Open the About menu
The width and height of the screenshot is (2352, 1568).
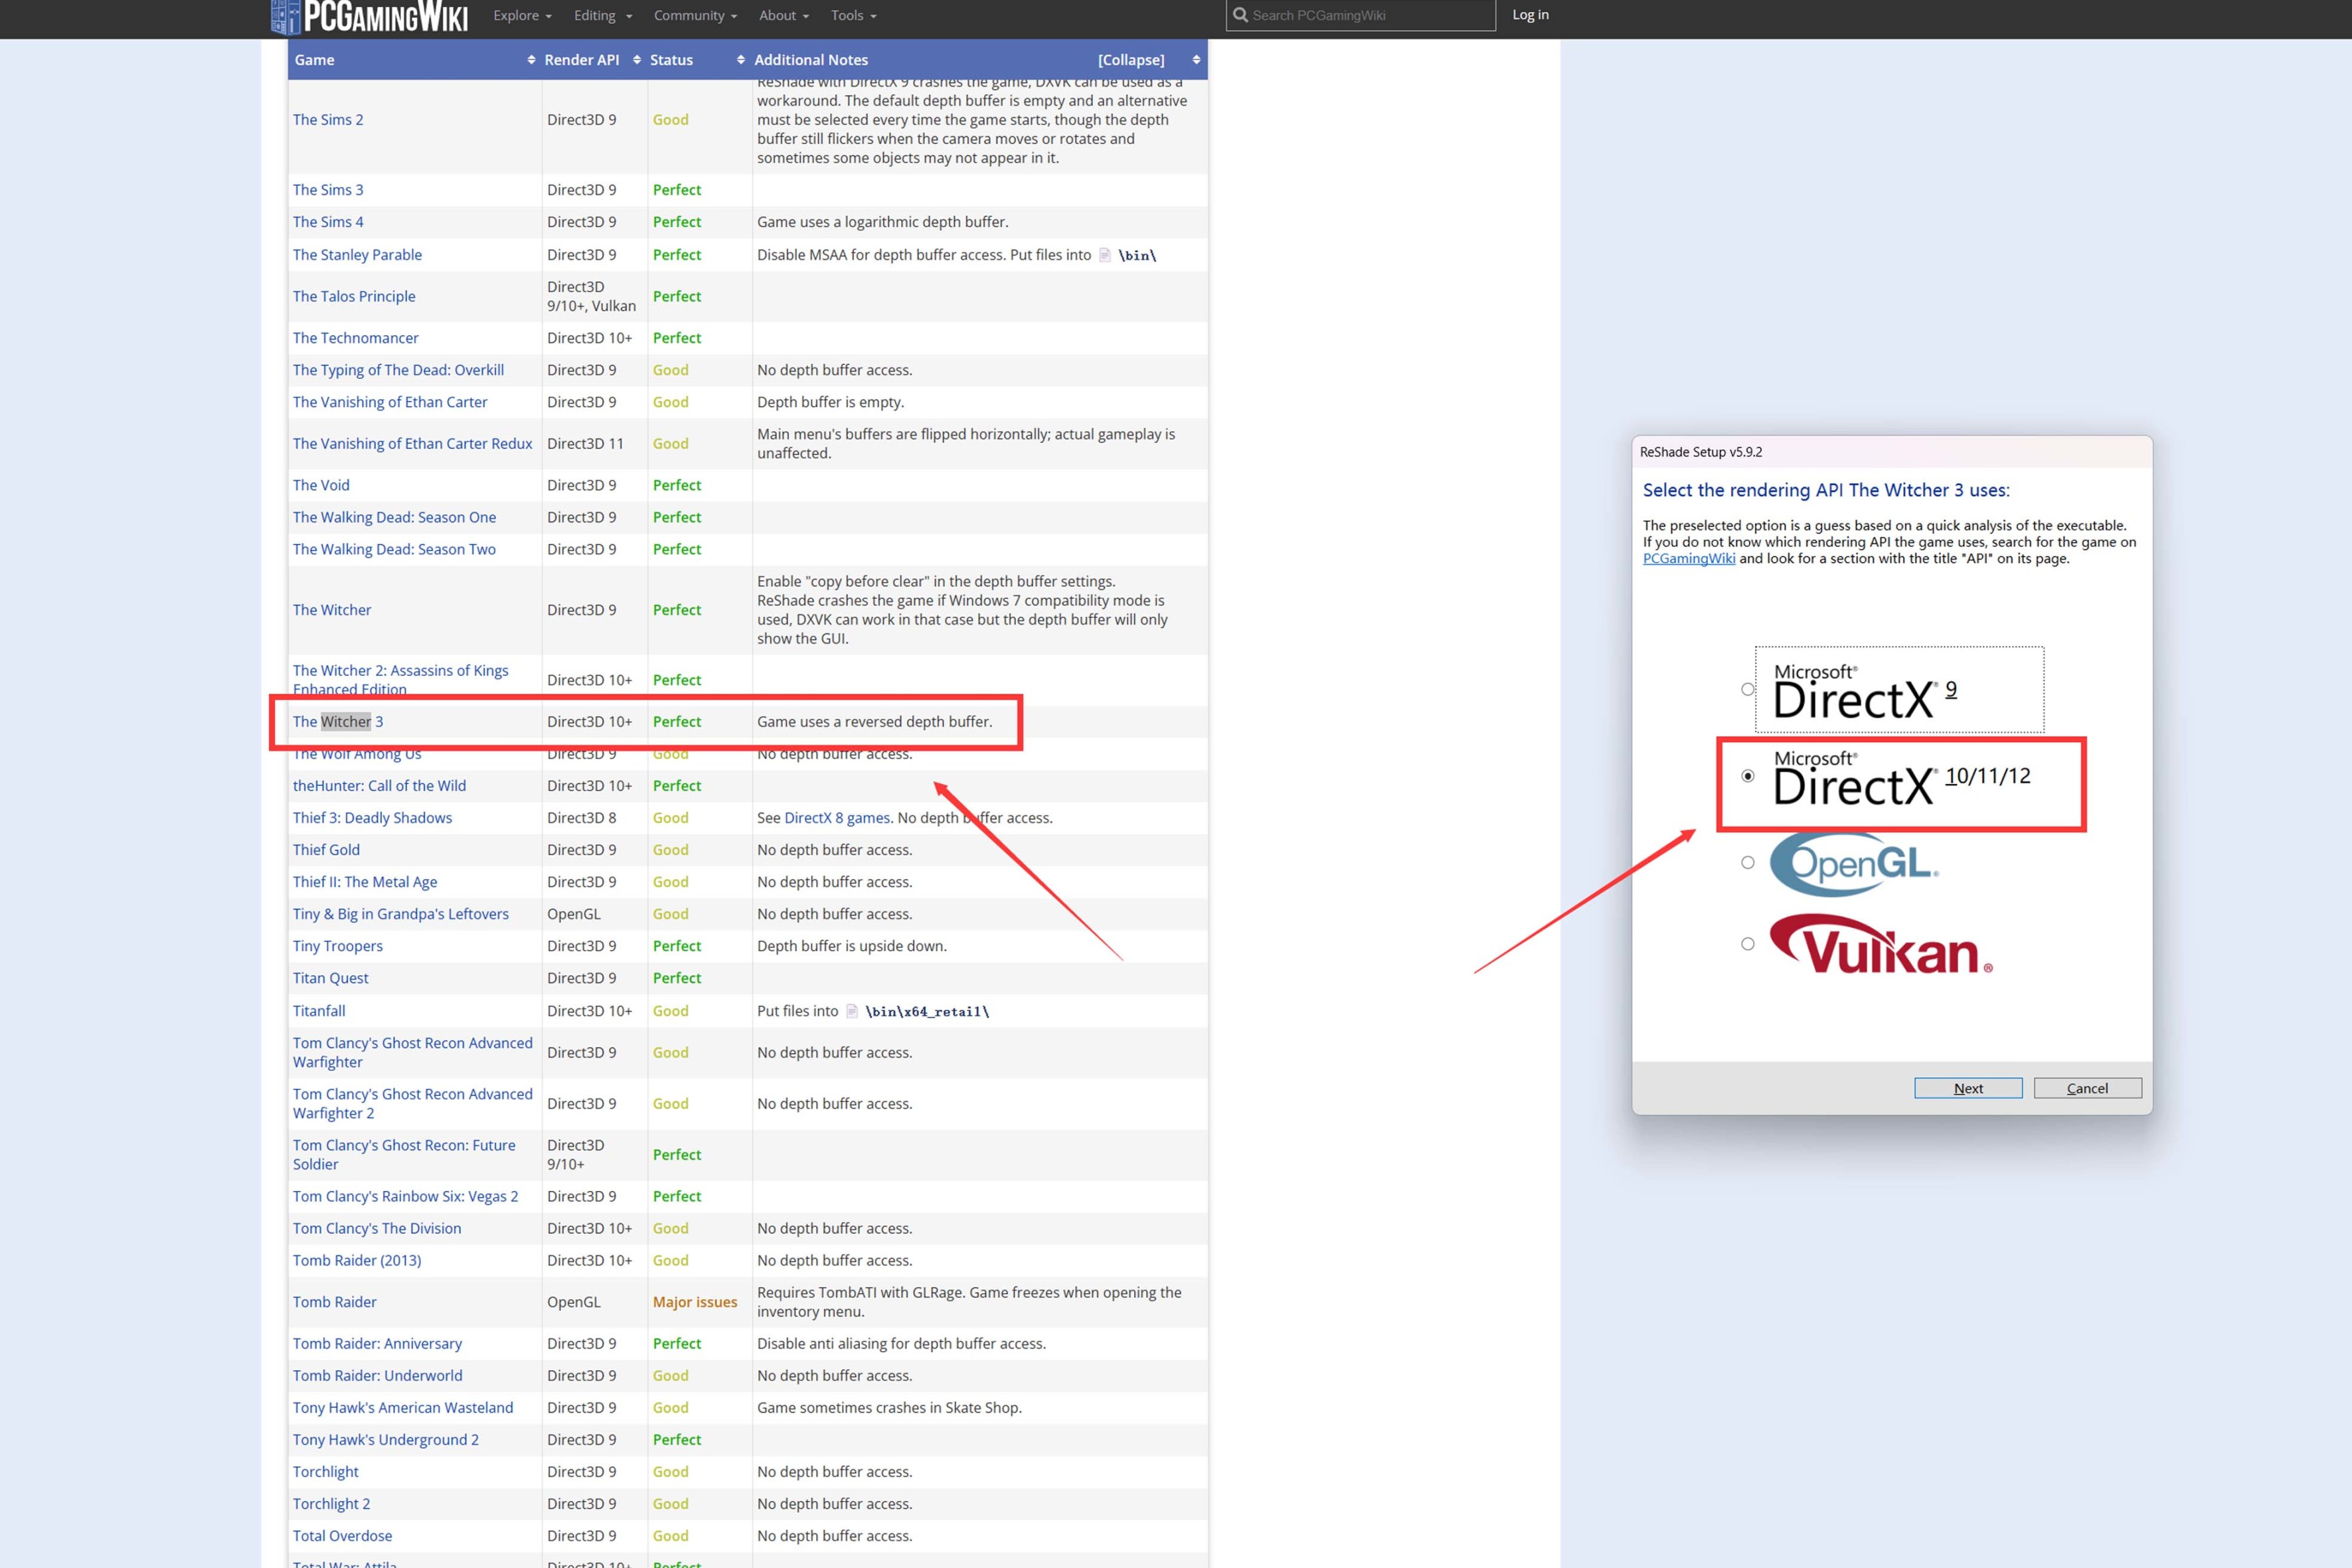point(783,15)
